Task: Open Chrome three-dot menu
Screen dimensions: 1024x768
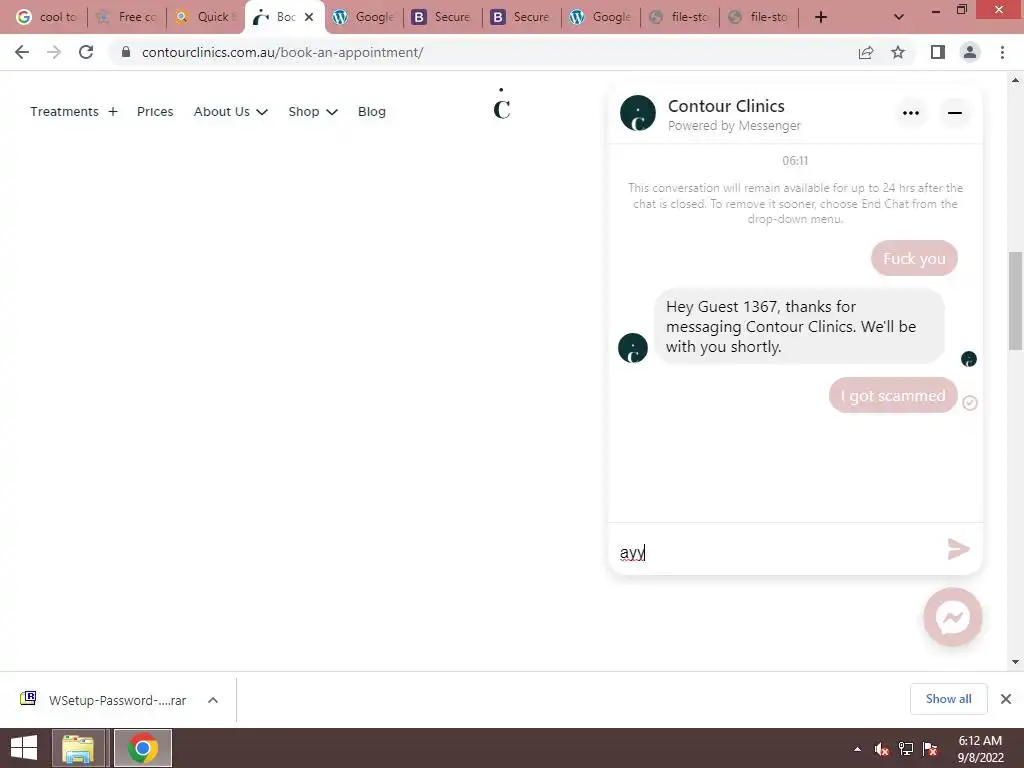Action: pos(1002,52)
